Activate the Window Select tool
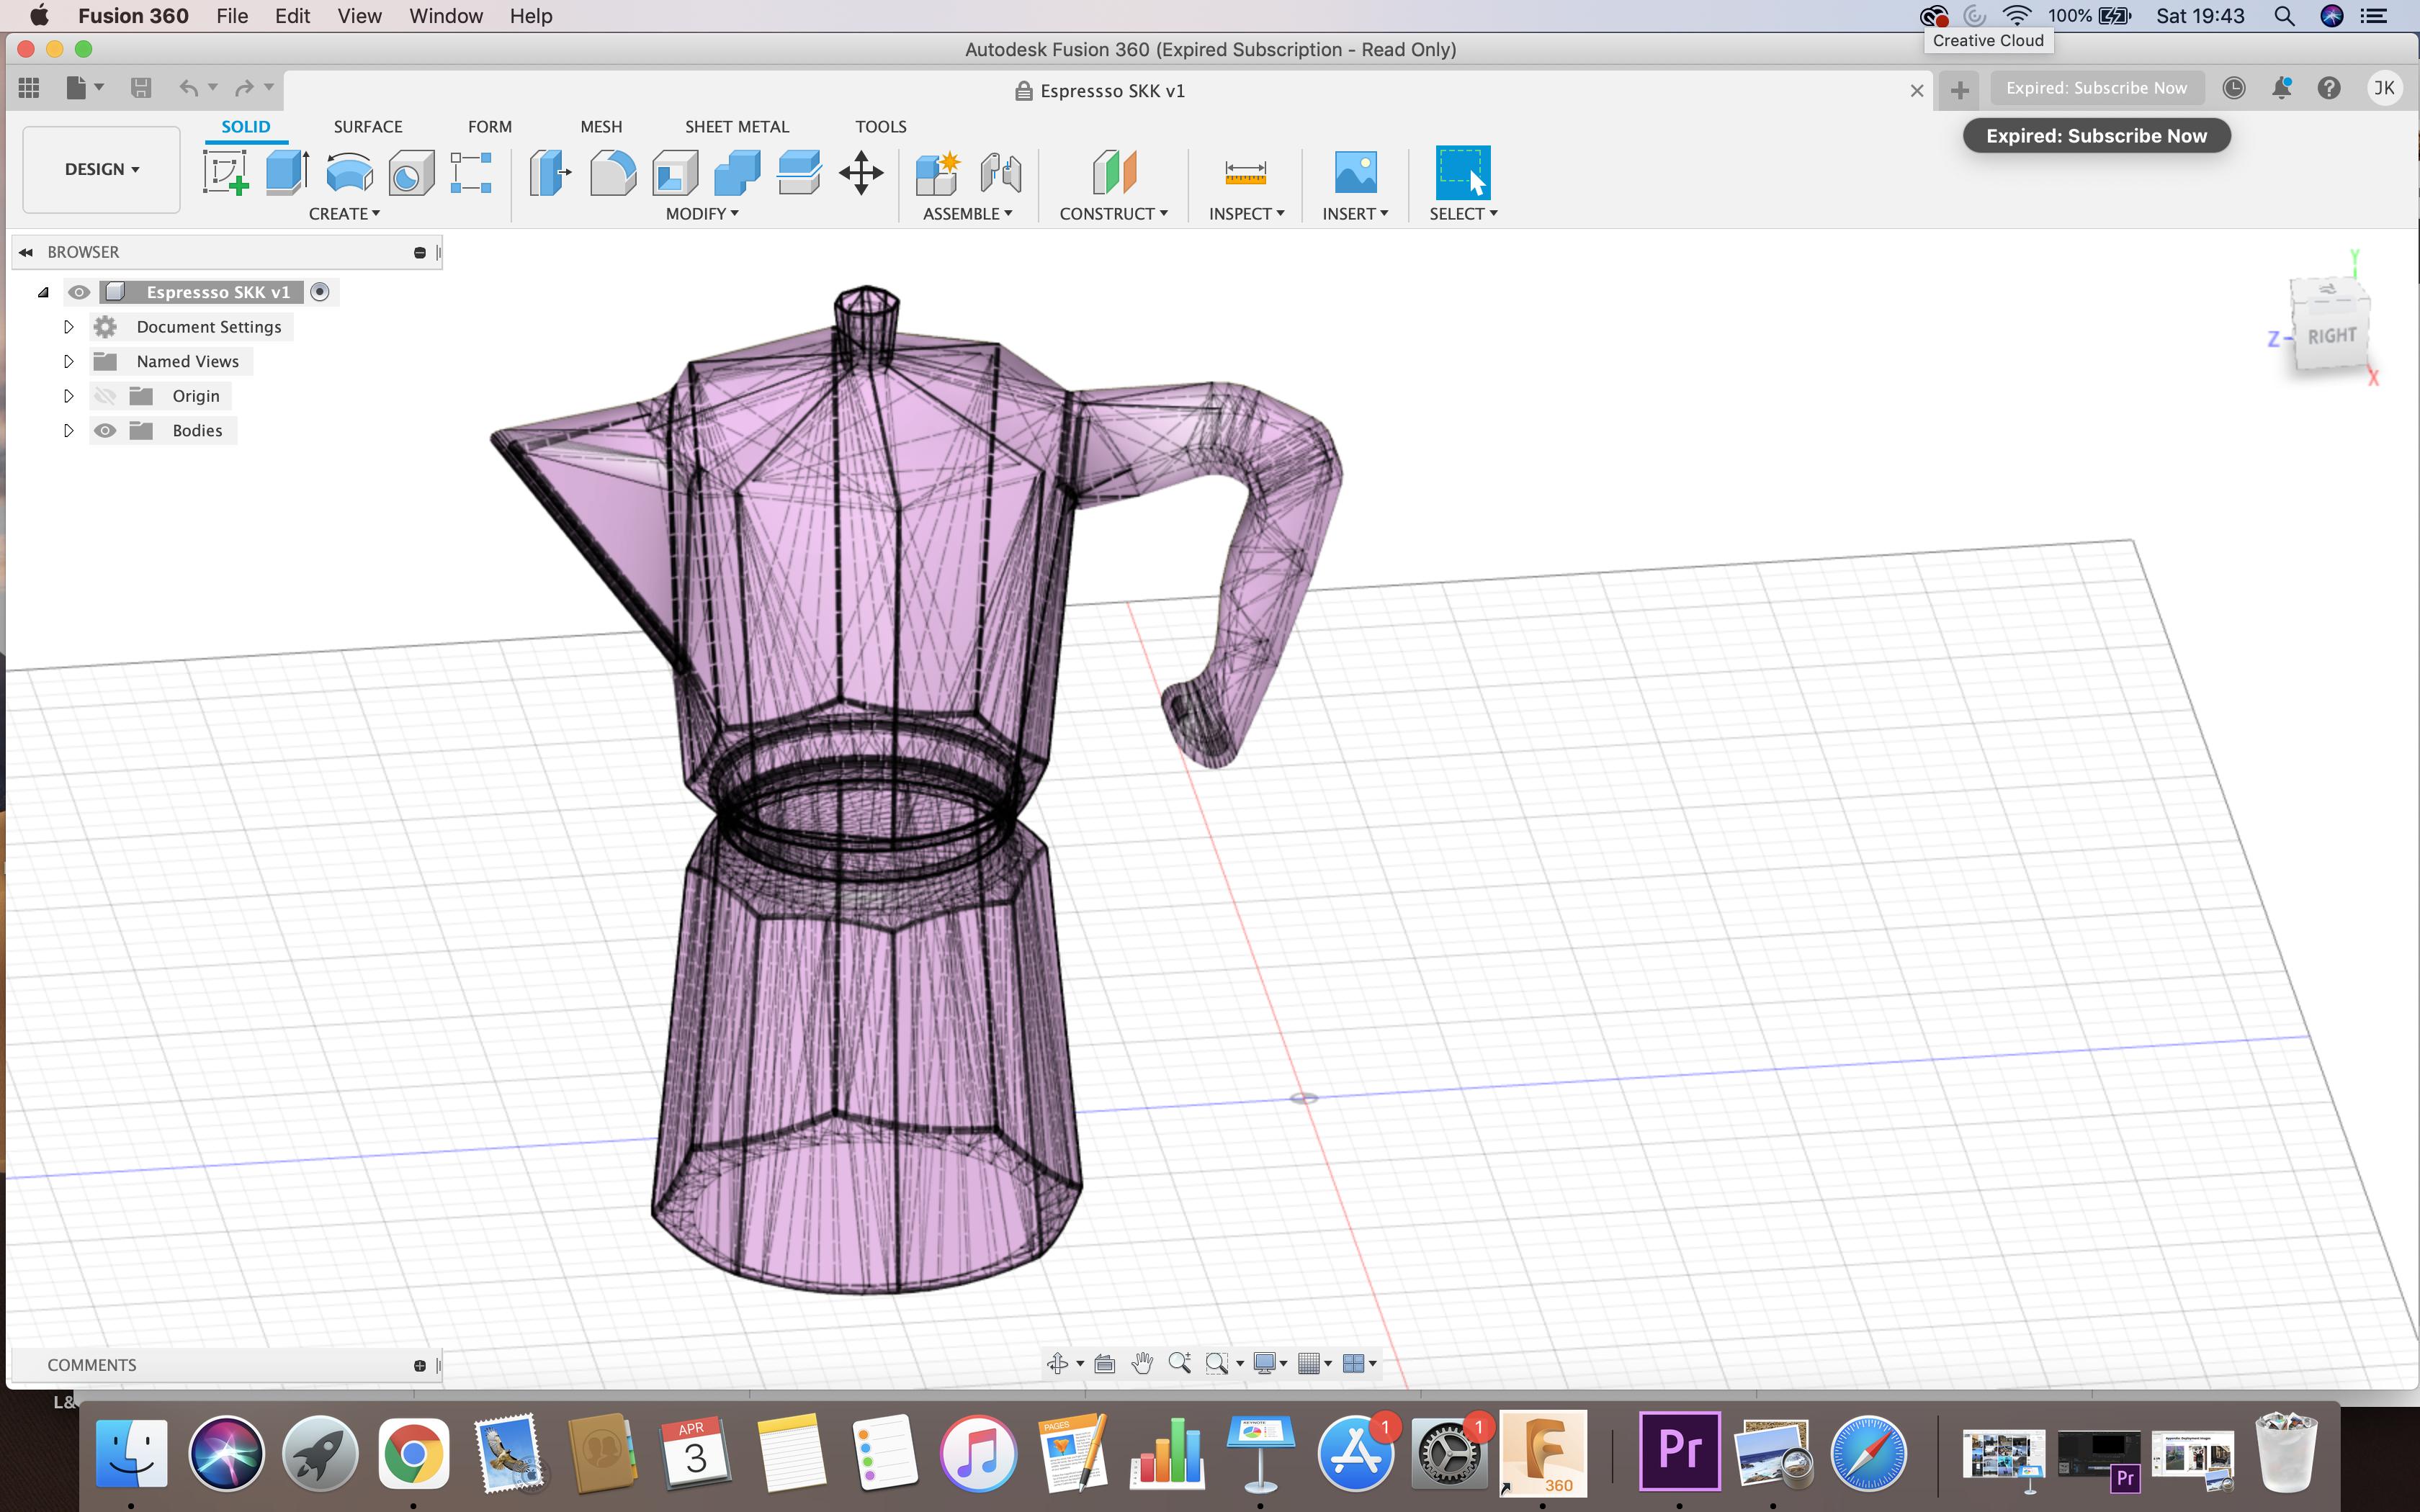2420x1512 pixels. tap(1463, 172)
